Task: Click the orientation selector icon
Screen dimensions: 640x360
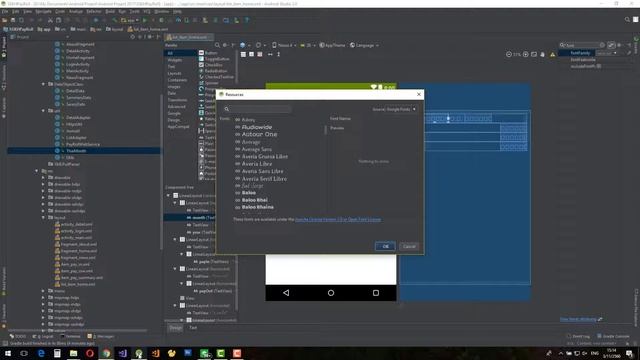Action: [x=259, y=45]
